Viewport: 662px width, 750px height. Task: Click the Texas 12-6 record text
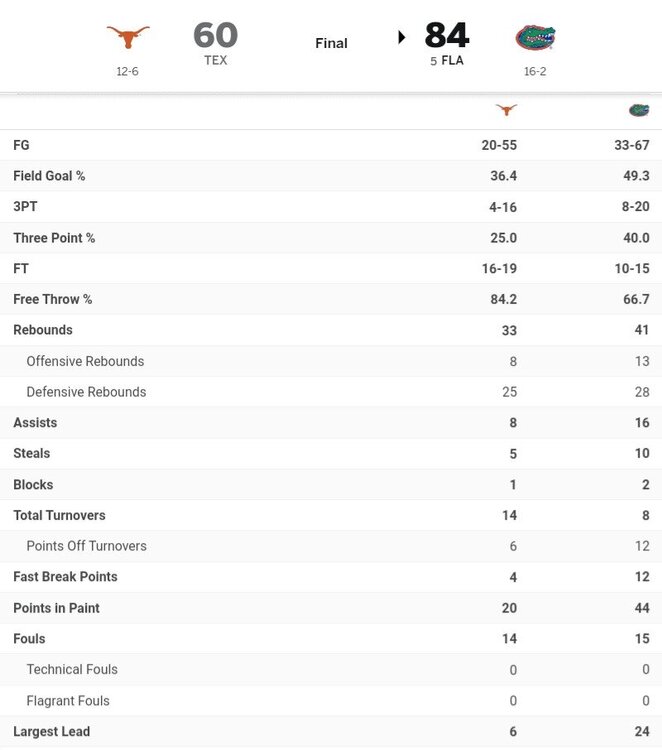(x=128, y=70)
